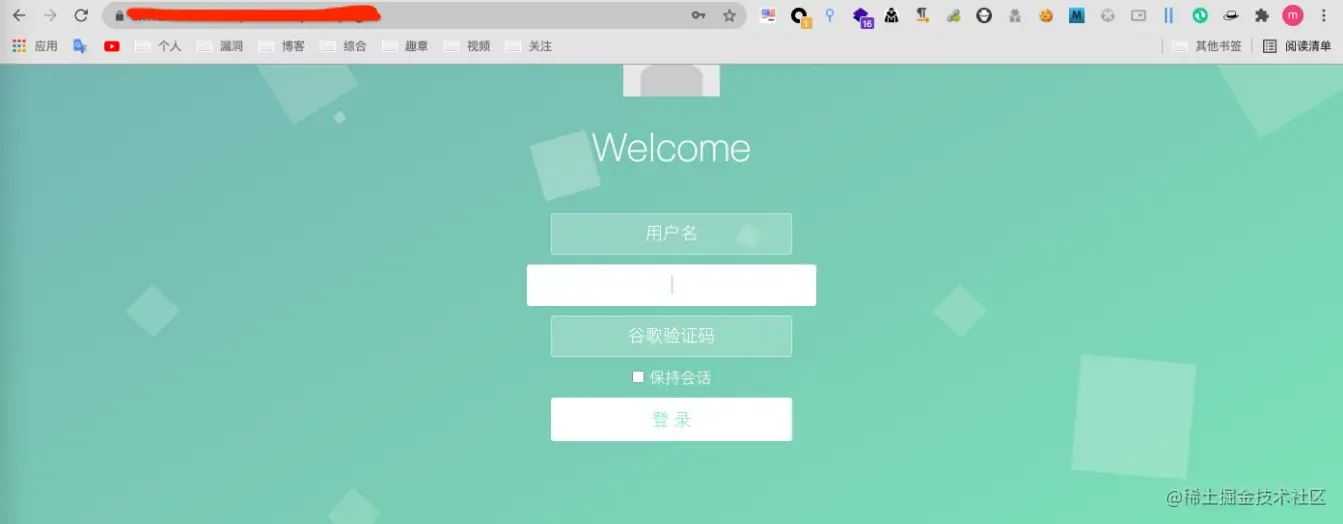
Task: Open the 阅读清单 reading list
Action: point(1297,46)
